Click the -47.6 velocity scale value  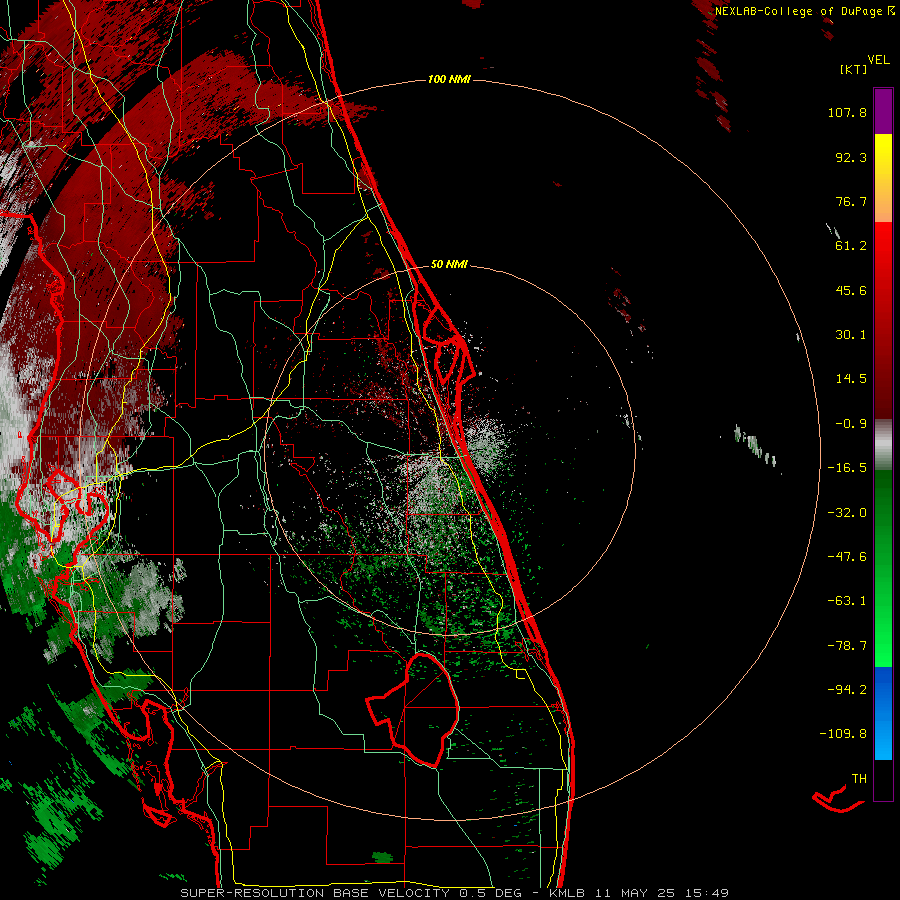pos(847,557)
